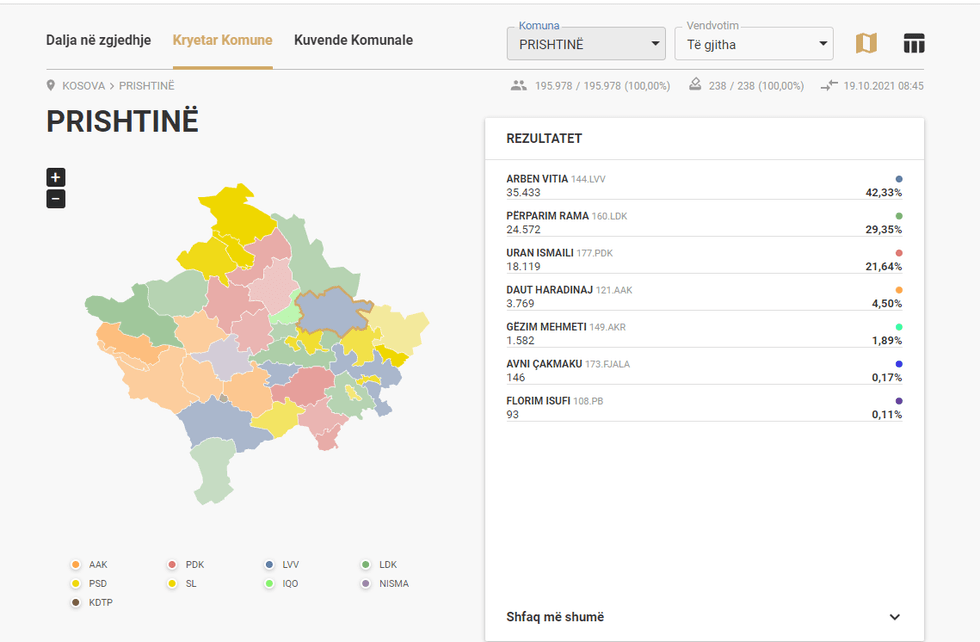Screen dimensions: 980x642
Task: Click the LVV legend color dot
Action: coord(270,565)
